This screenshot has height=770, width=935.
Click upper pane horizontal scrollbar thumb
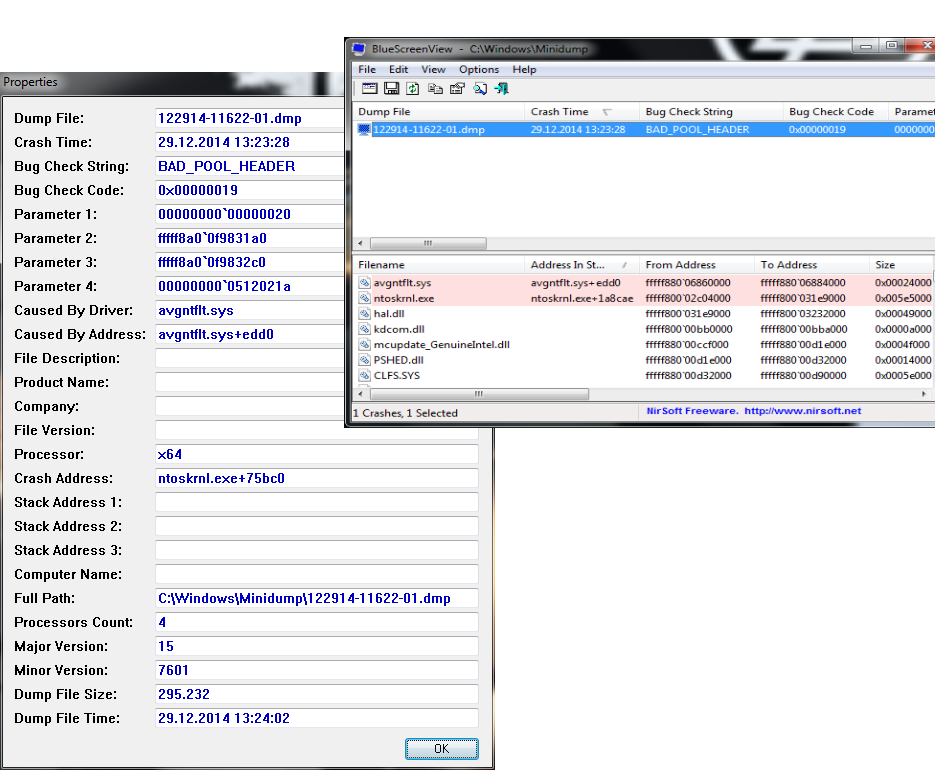(x=428, y=243)
